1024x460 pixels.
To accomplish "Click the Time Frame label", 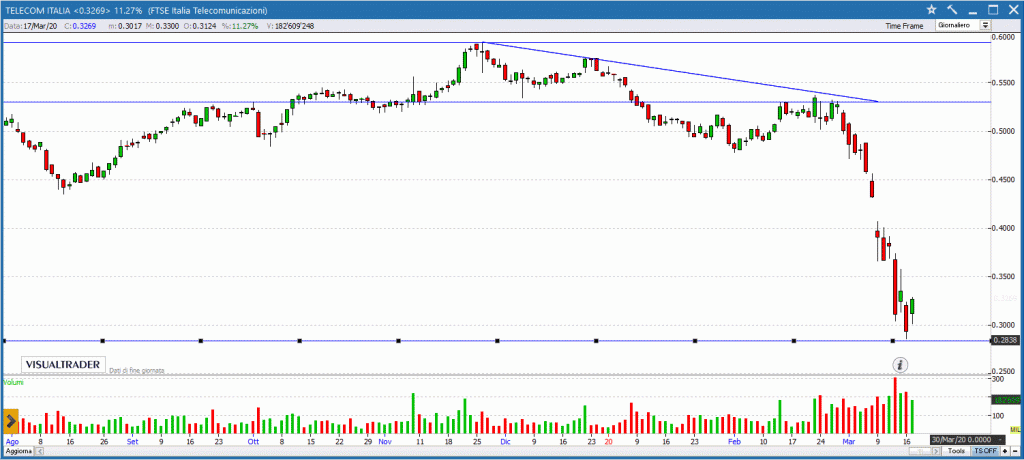I will [904, 26].
